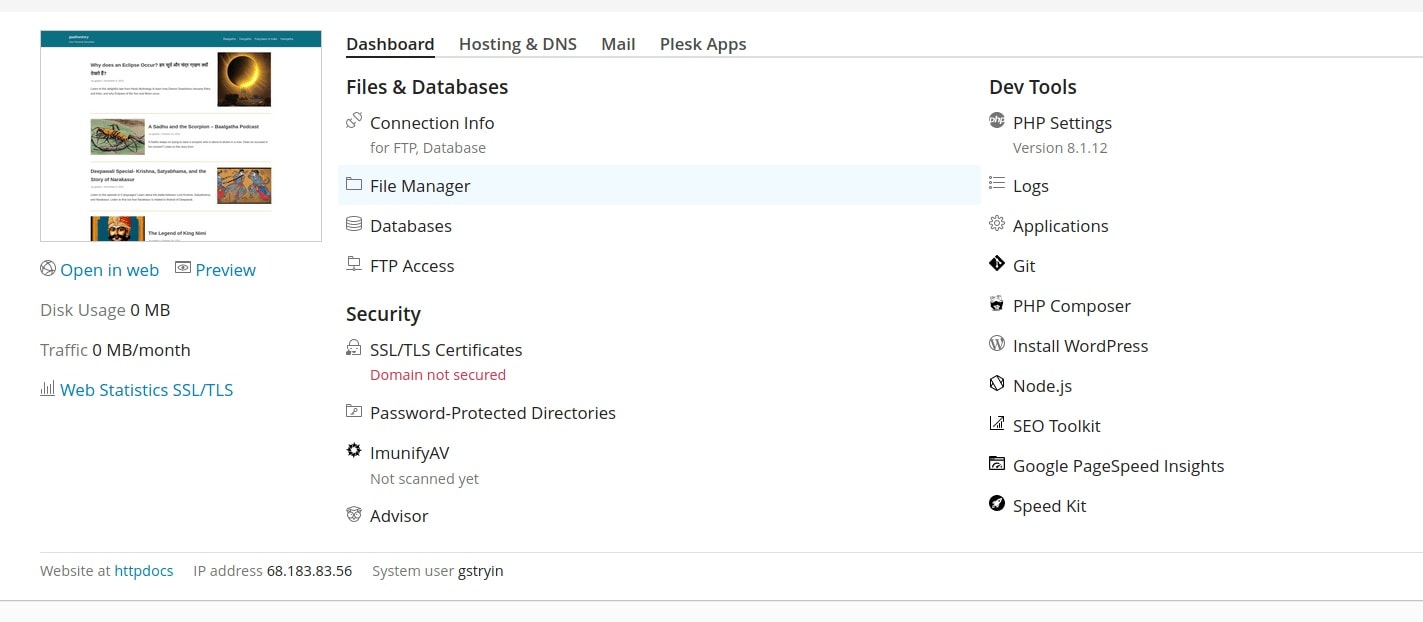Click the 'Domain not secured' warning text
The width and height of the screenshot is (1423, 622).
(x=438, y=375)
